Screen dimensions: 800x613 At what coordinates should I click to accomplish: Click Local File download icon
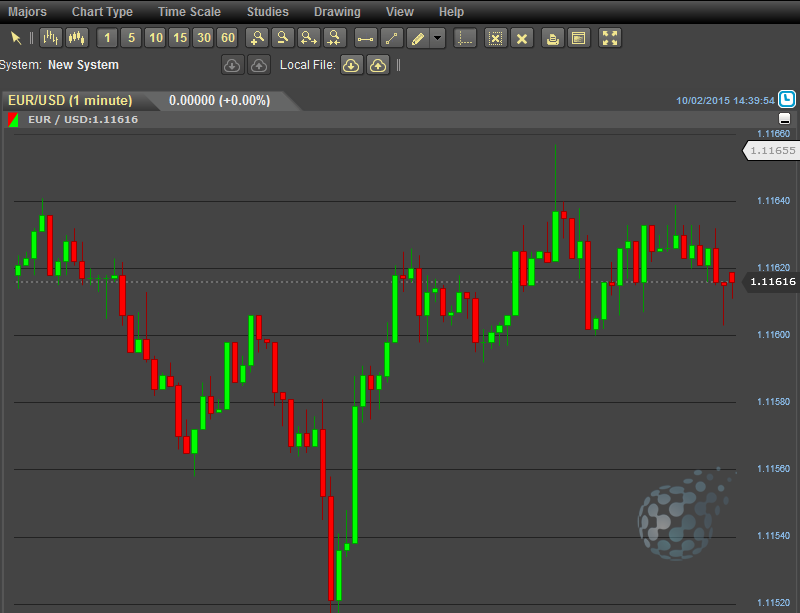click(x=352, y=65)
